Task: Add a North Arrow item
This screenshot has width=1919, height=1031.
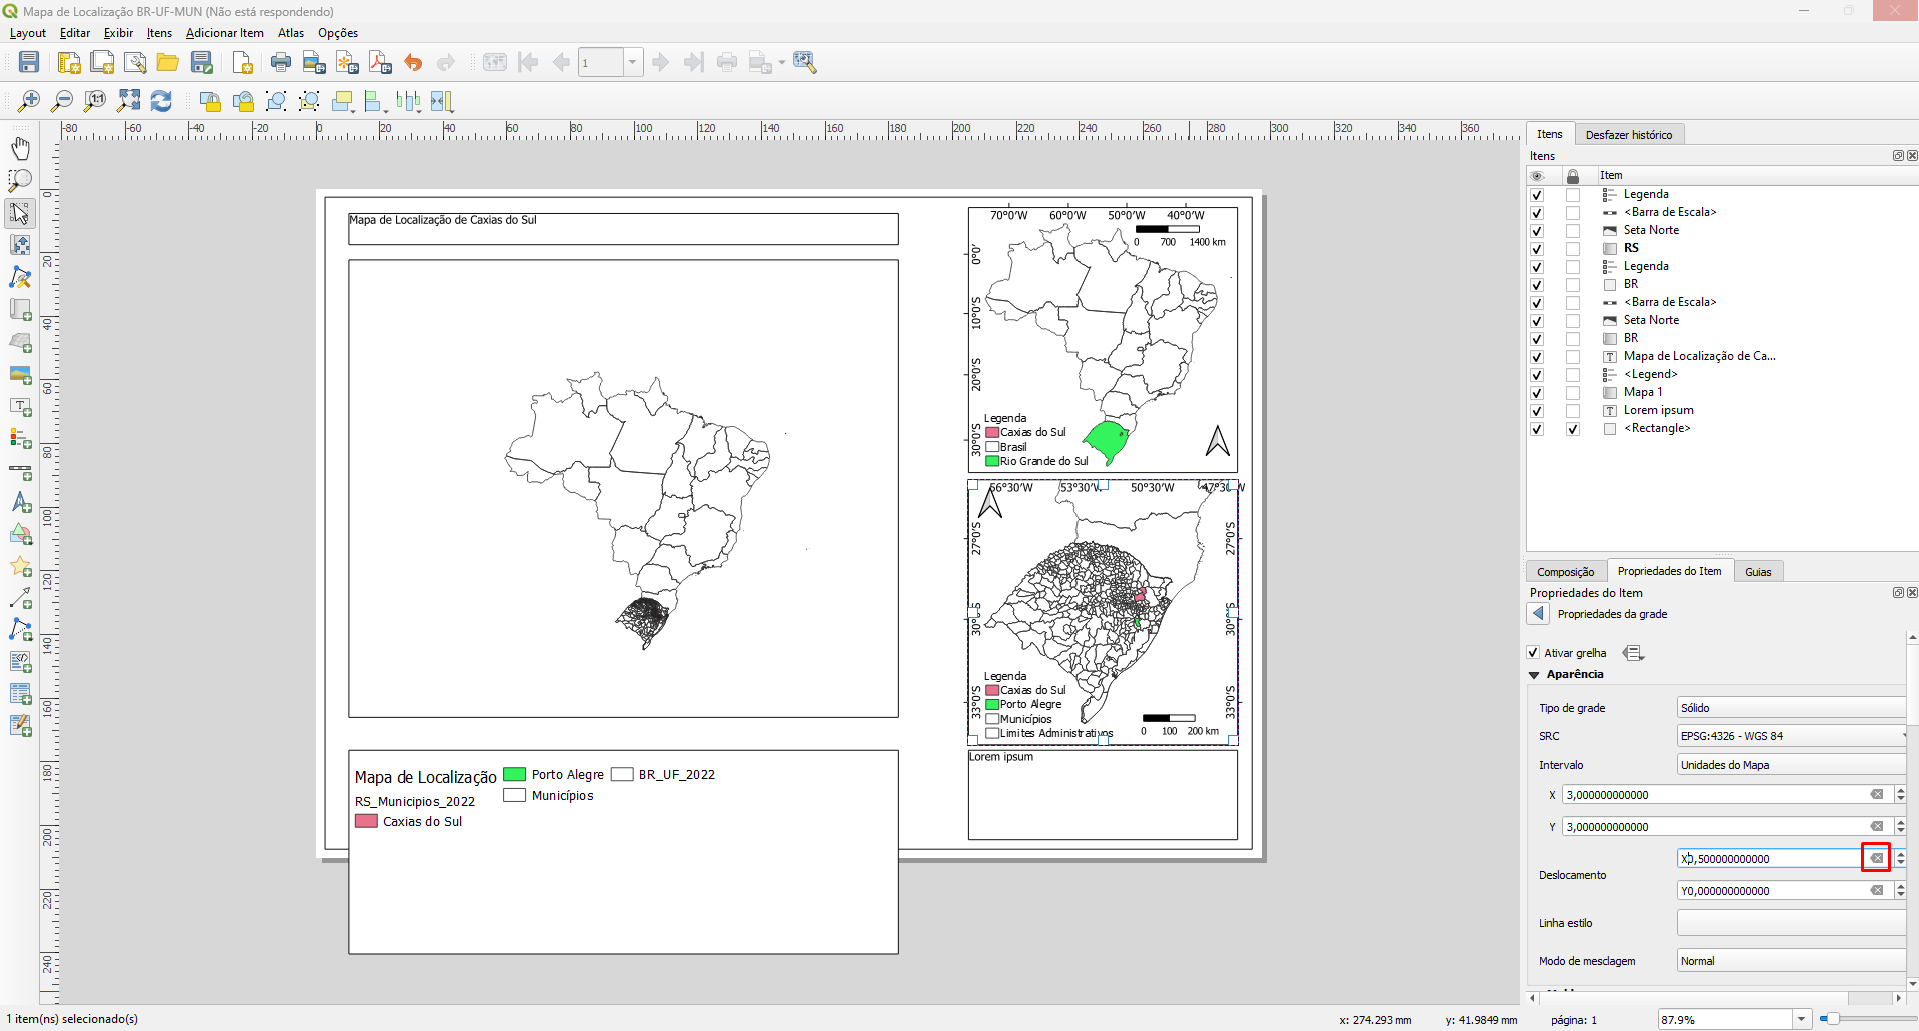Action: [20, 503]
